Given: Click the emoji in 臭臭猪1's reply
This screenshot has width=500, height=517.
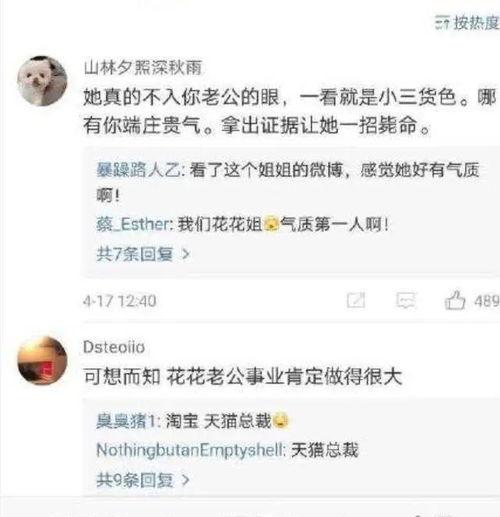Looking at the screenshot, I should tap(281, 421).
